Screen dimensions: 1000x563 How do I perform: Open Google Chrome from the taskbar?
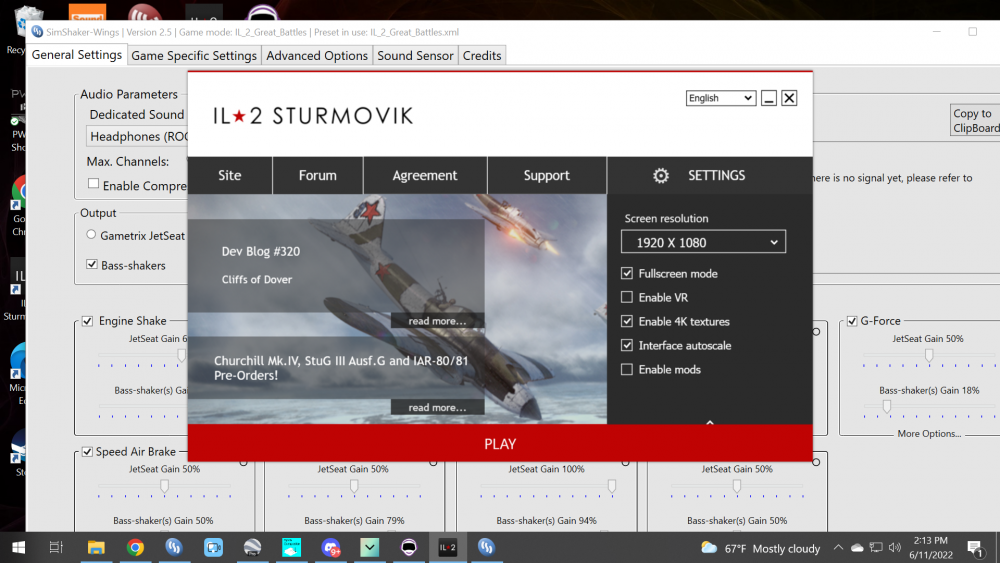click(x=135, y=547)
